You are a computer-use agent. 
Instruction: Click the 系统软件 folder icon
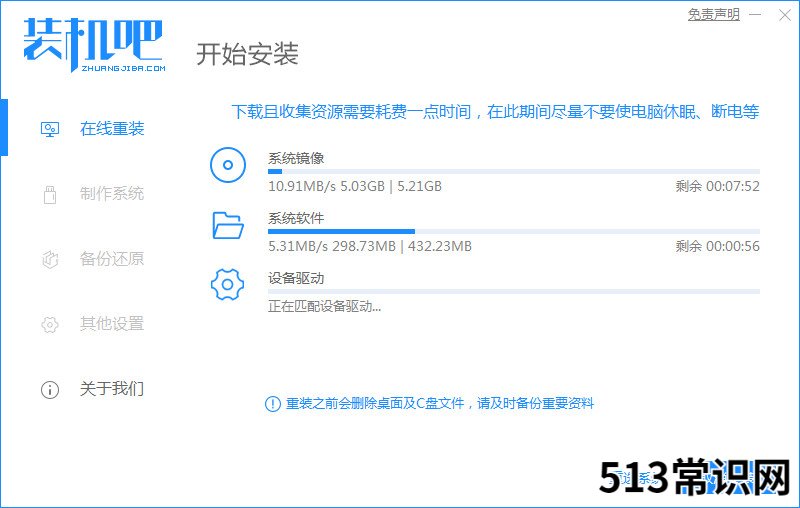pos(228,225)
